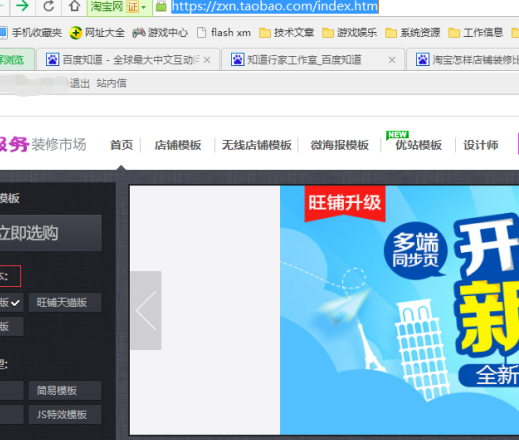Click the green forward arrow button
This screenshot has height=440, width=519.
pyautogui.click(x=22, y=6)
